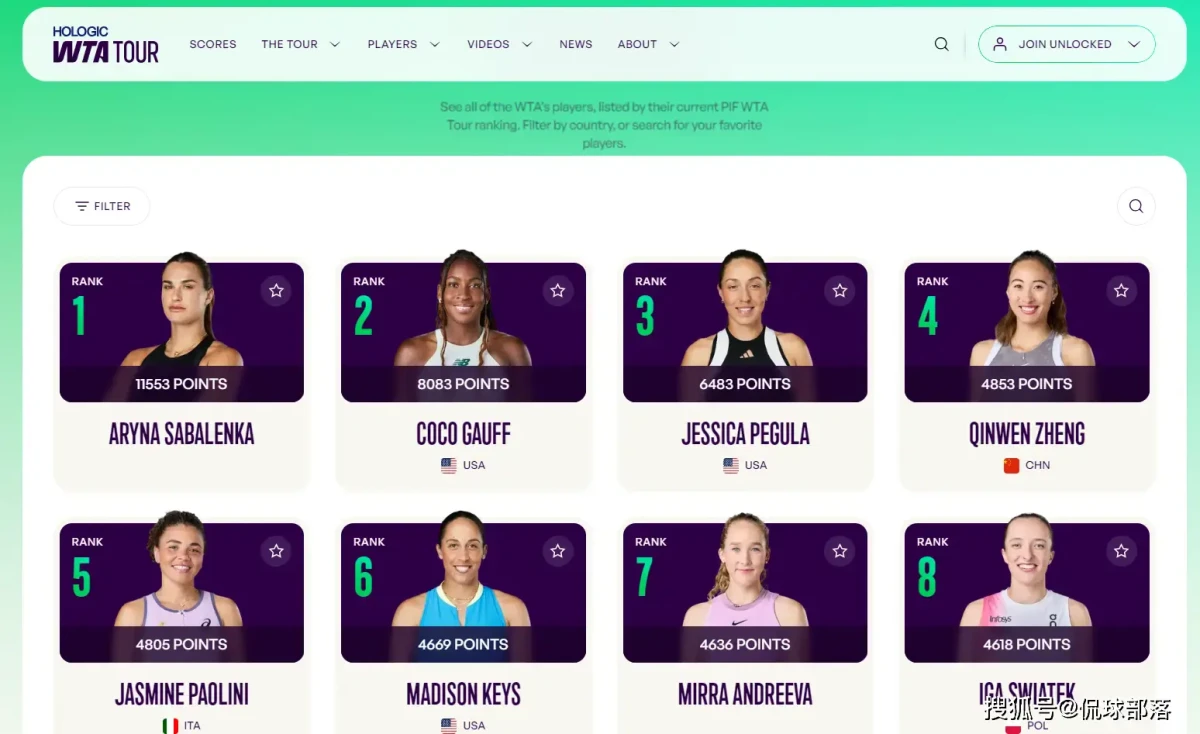This screenshot has width=1200, height=734.
Task: Star Mirra Andreeva's player card
Action: click(840, 551)
